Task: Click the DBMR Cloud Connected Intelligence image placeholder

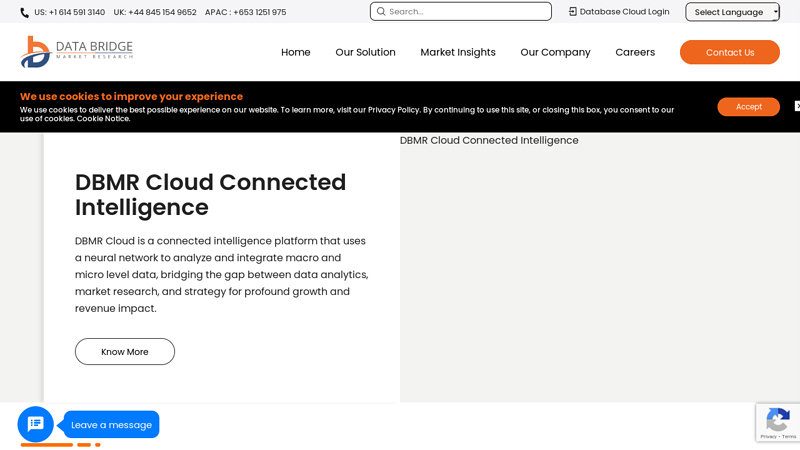Action: [x=599, y=268]
